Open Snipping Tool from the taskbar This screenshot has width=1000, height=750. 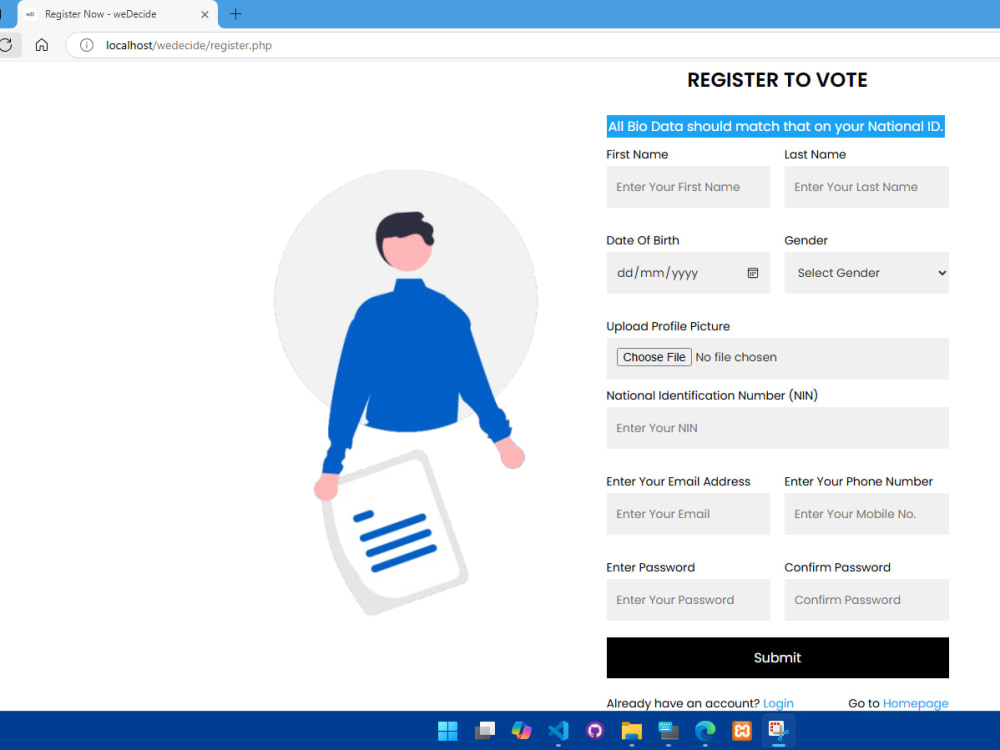click(778, 731)
